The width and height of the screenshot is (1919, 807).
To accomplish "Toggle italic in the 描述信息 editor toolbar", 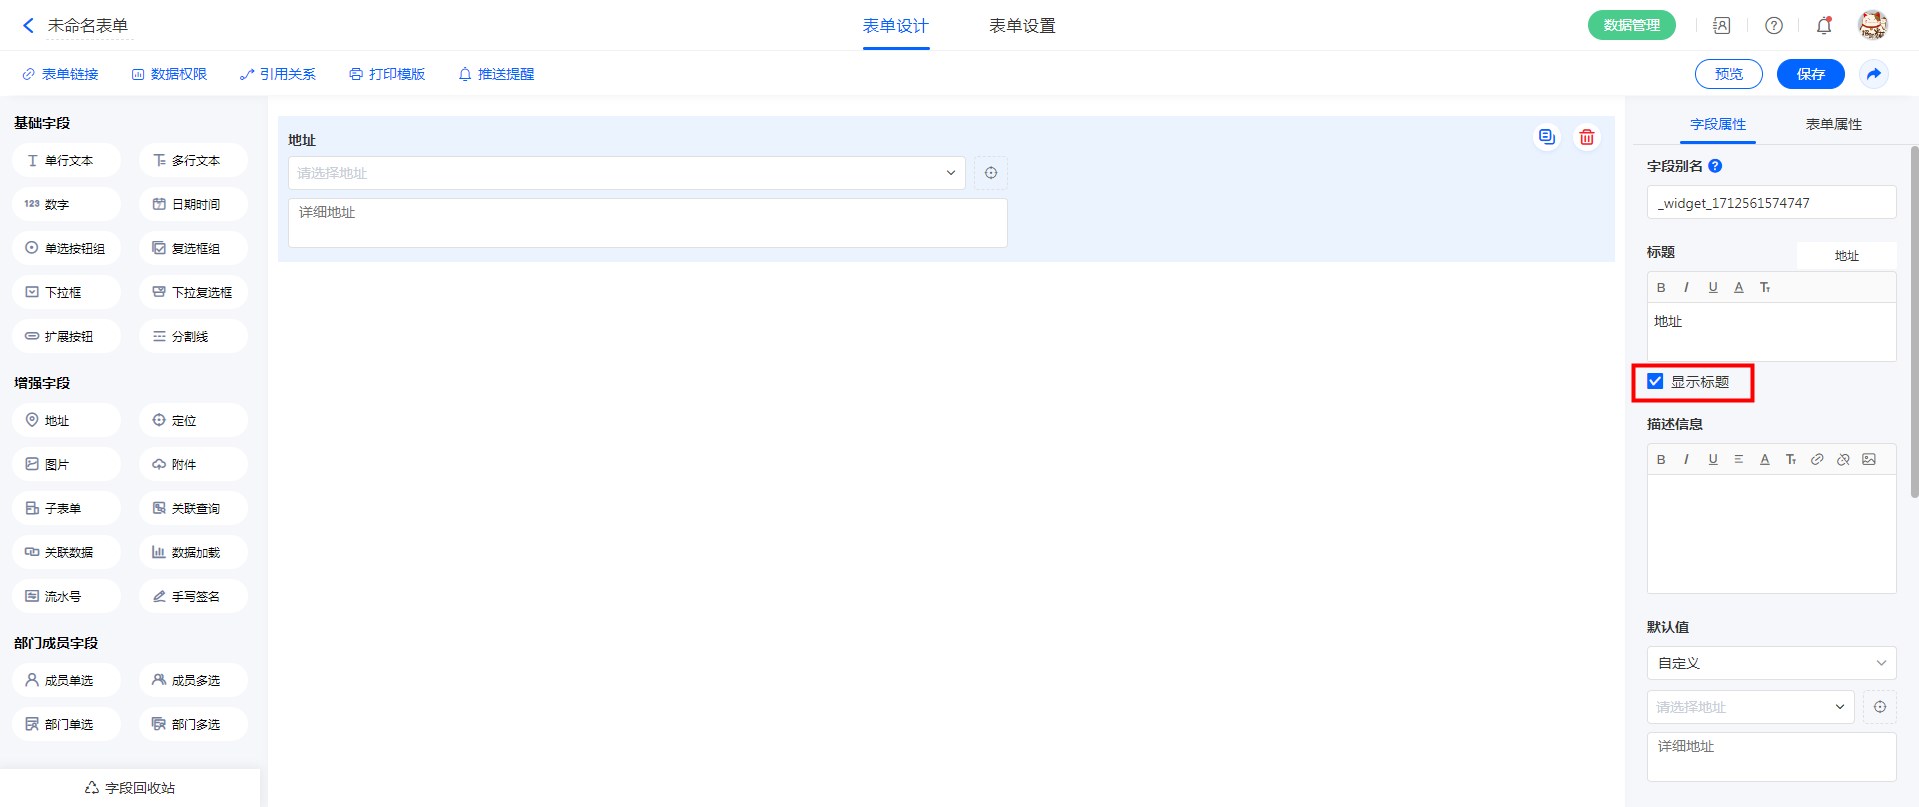I will tap(1686, 459).
